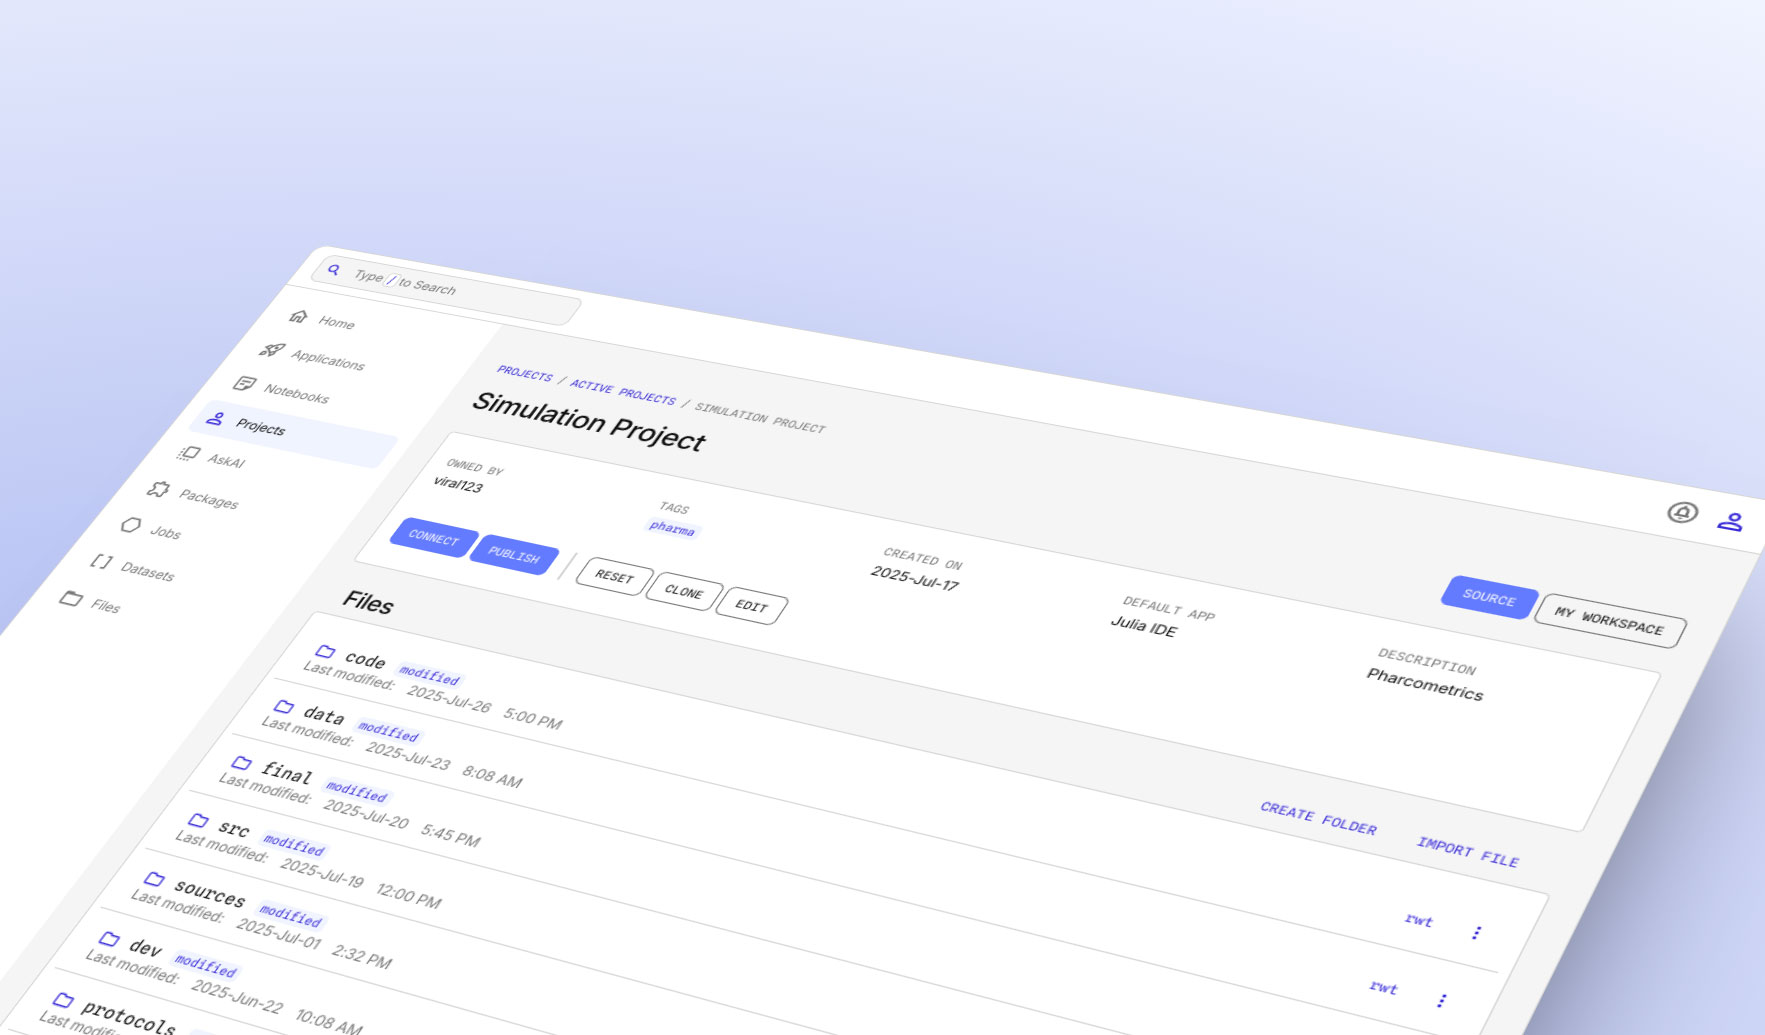Open Applications rocket icon
This screenshot has width=1765, height=1035.
pyautogui.click(x=271, y=350)
